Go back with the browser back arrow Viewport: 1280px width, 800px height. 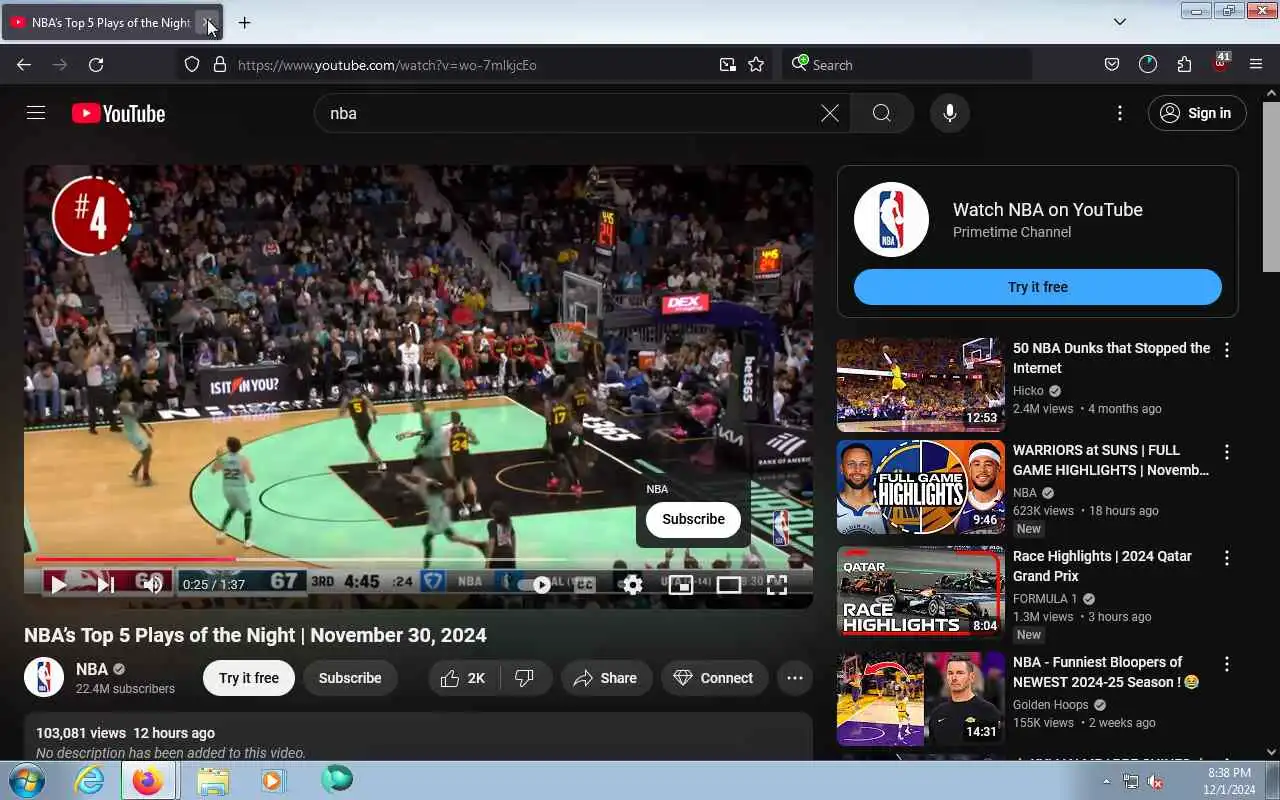[24, 64]
